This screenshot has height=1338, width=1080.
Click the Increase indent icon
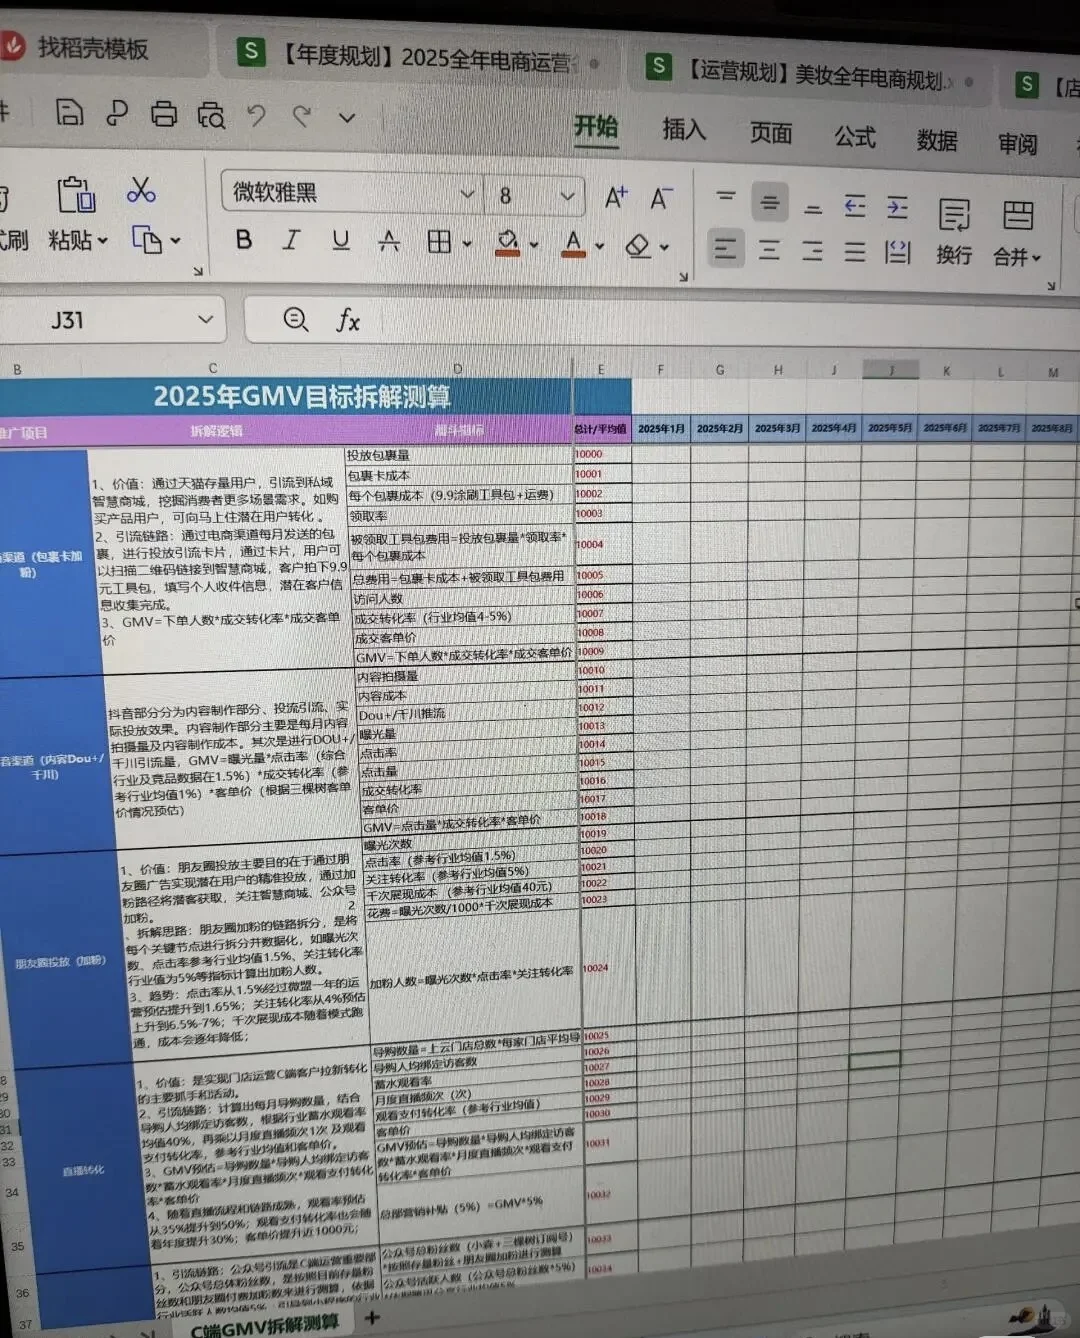[x=897, y=208]
